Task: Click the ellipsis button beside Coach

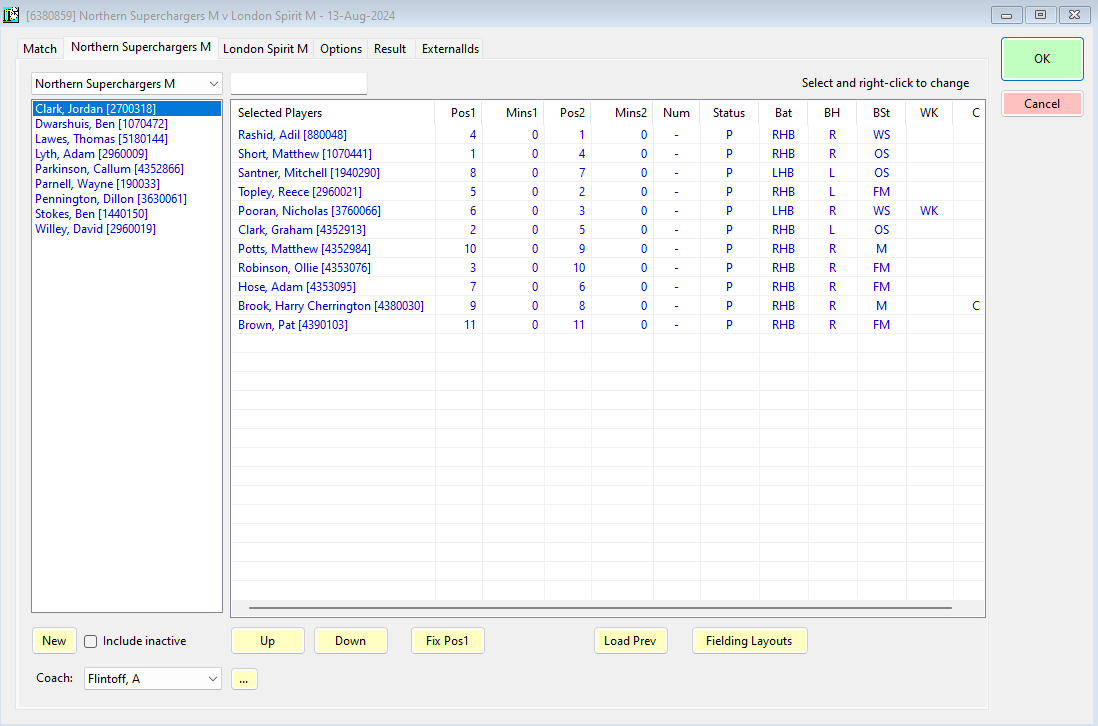Action: [x=244, y=679]
